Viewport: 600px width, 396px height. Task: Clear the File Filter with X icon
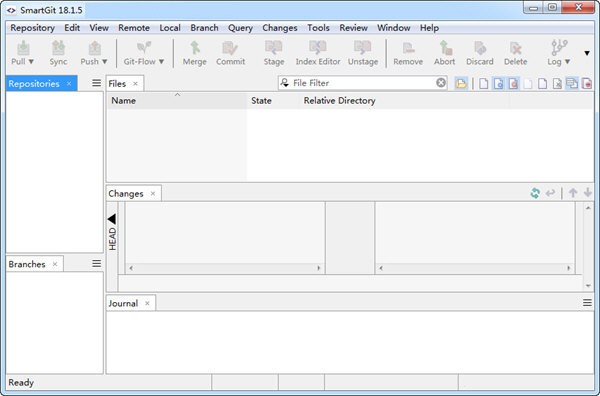[441, 83]
